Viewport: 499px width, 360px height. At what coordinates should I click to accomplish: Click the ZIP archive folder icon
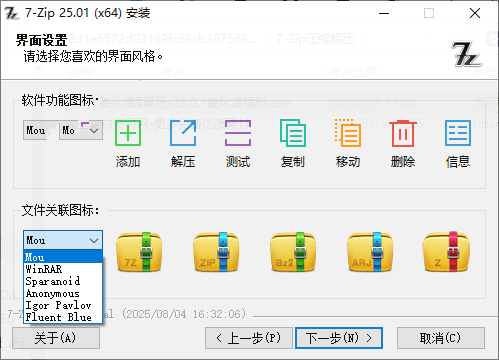216,252
